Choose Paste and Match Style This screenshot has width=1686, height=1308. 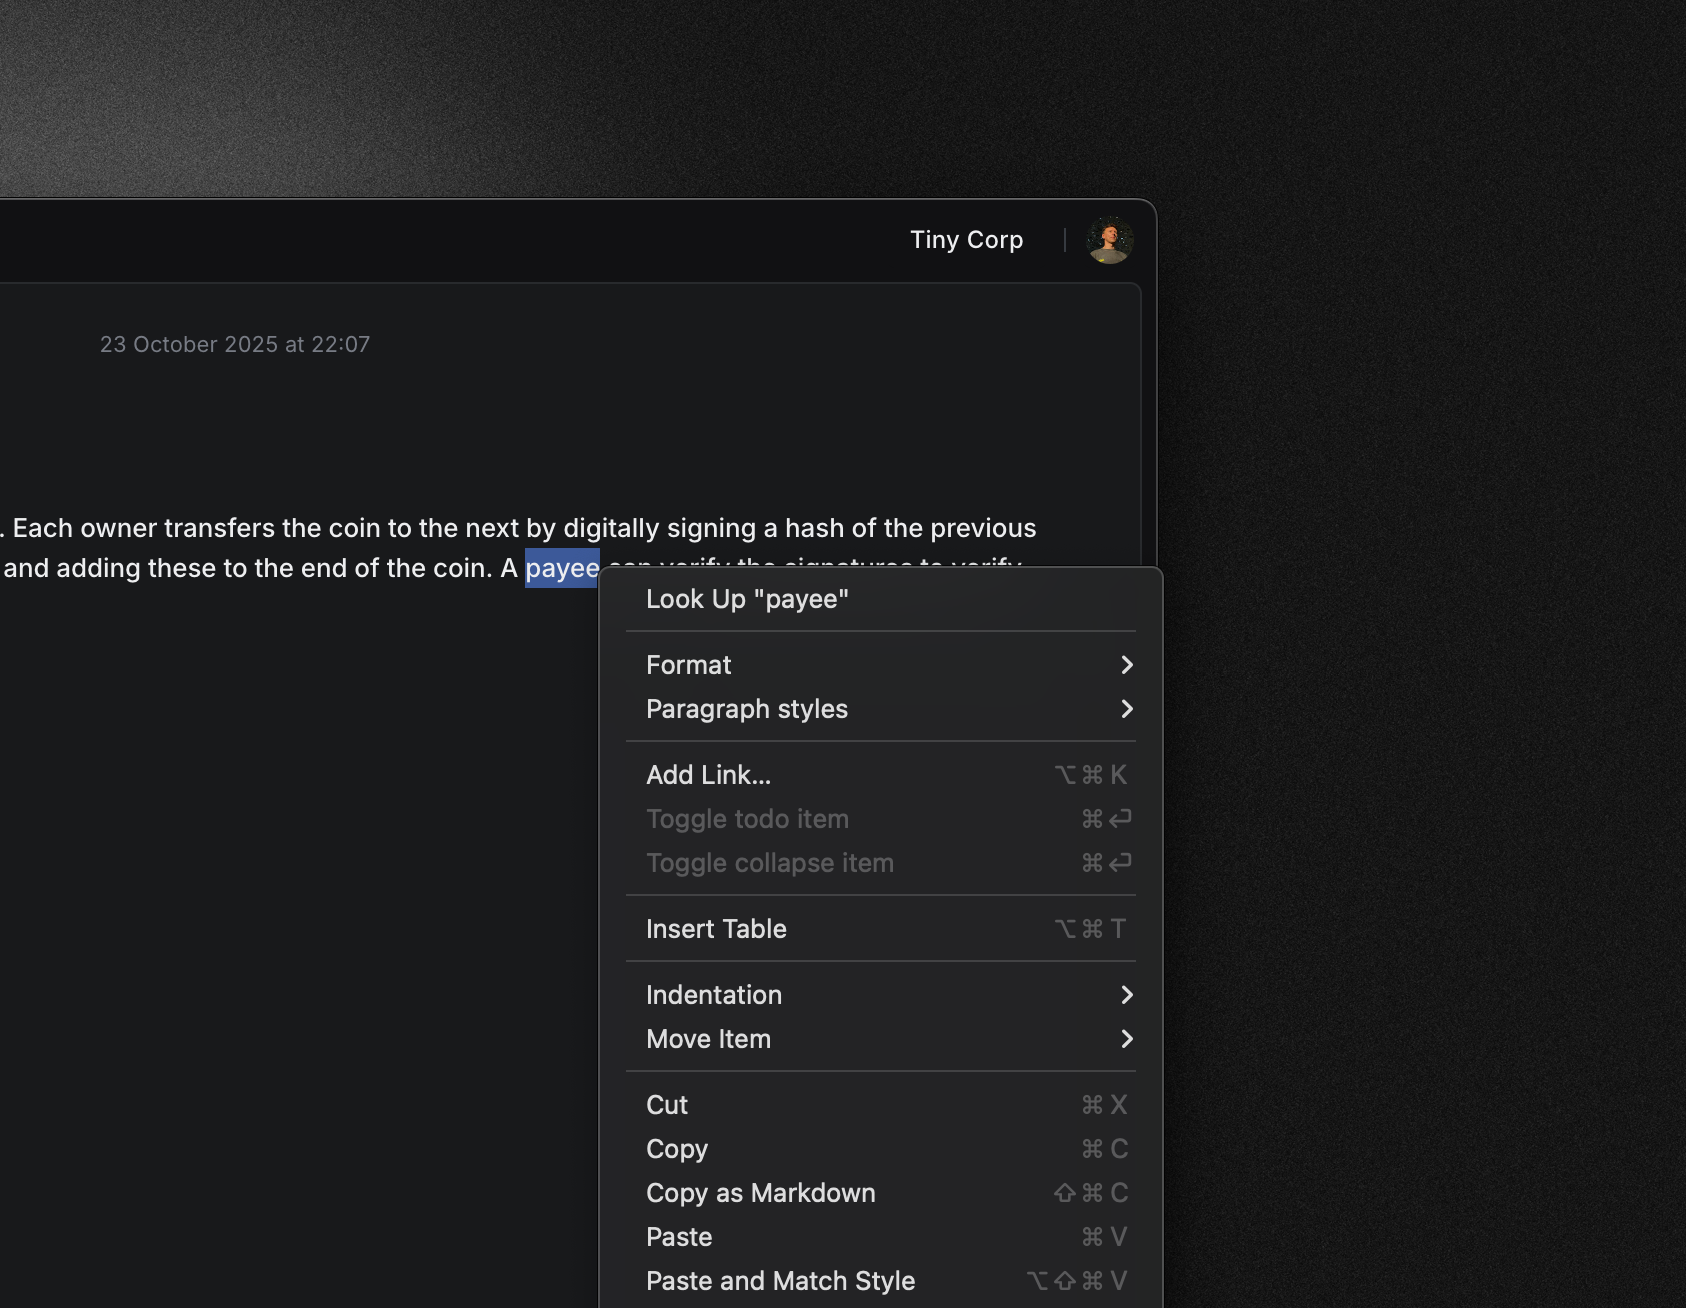[x=780, y=1281]
